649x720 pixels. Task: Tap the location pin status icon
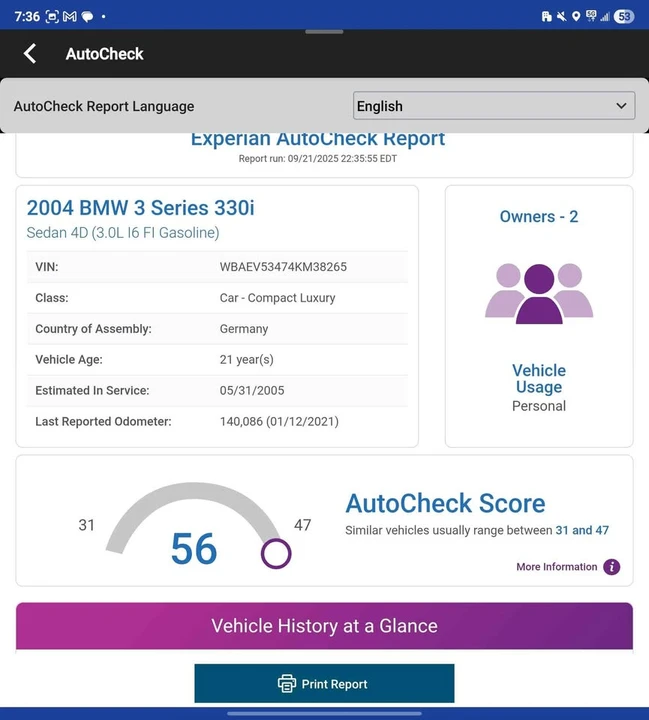[x=576, y=17]
